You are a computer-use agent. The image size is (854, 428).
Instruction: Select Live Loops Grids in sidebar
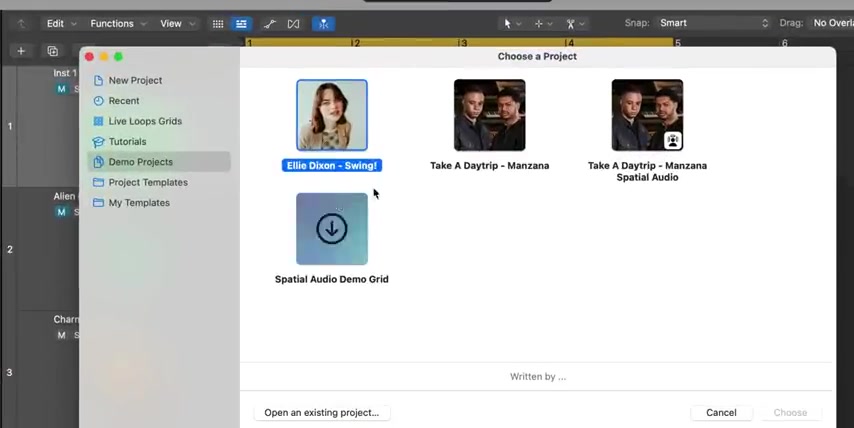[x=158, y=121]
